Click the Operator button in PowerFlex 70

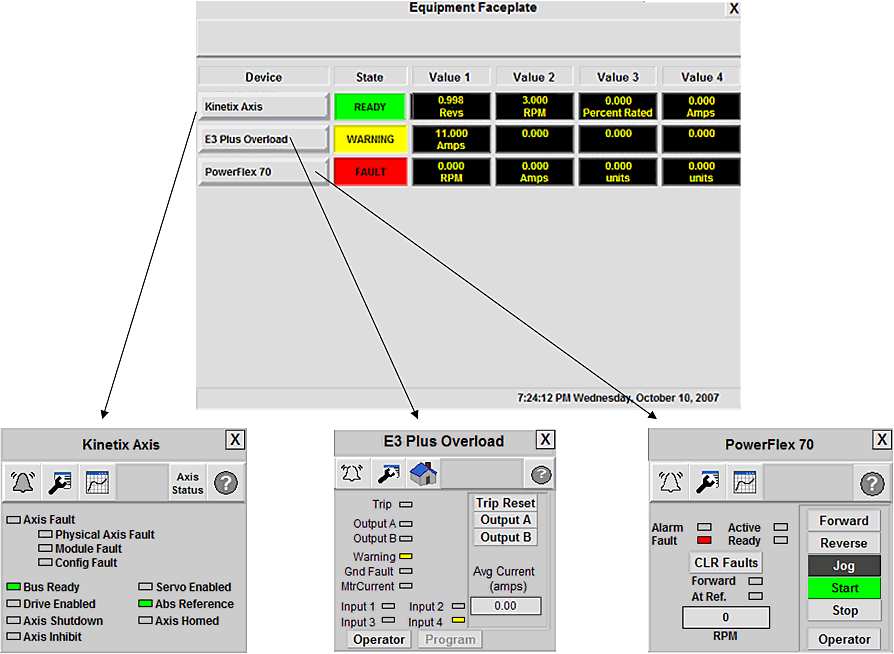pyautogui.click(x=844, y=639)
